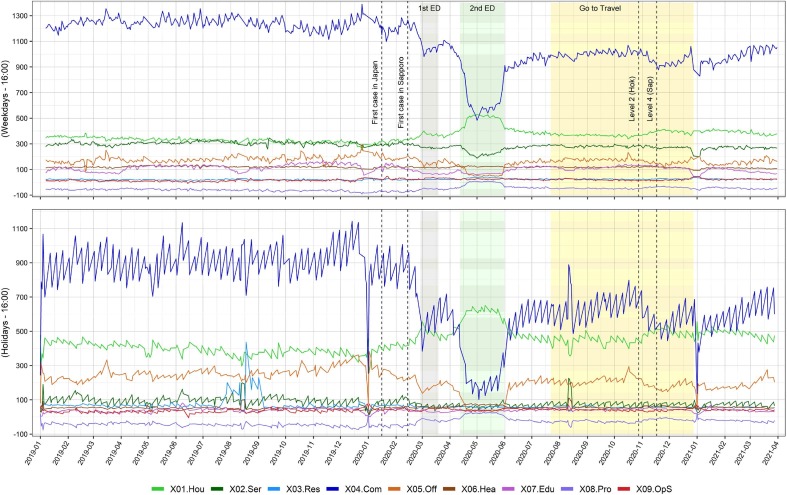Click the 'First case in Sapporo' vertical label
This screenshot has width=787, height=495.
[x=401, y=91]
